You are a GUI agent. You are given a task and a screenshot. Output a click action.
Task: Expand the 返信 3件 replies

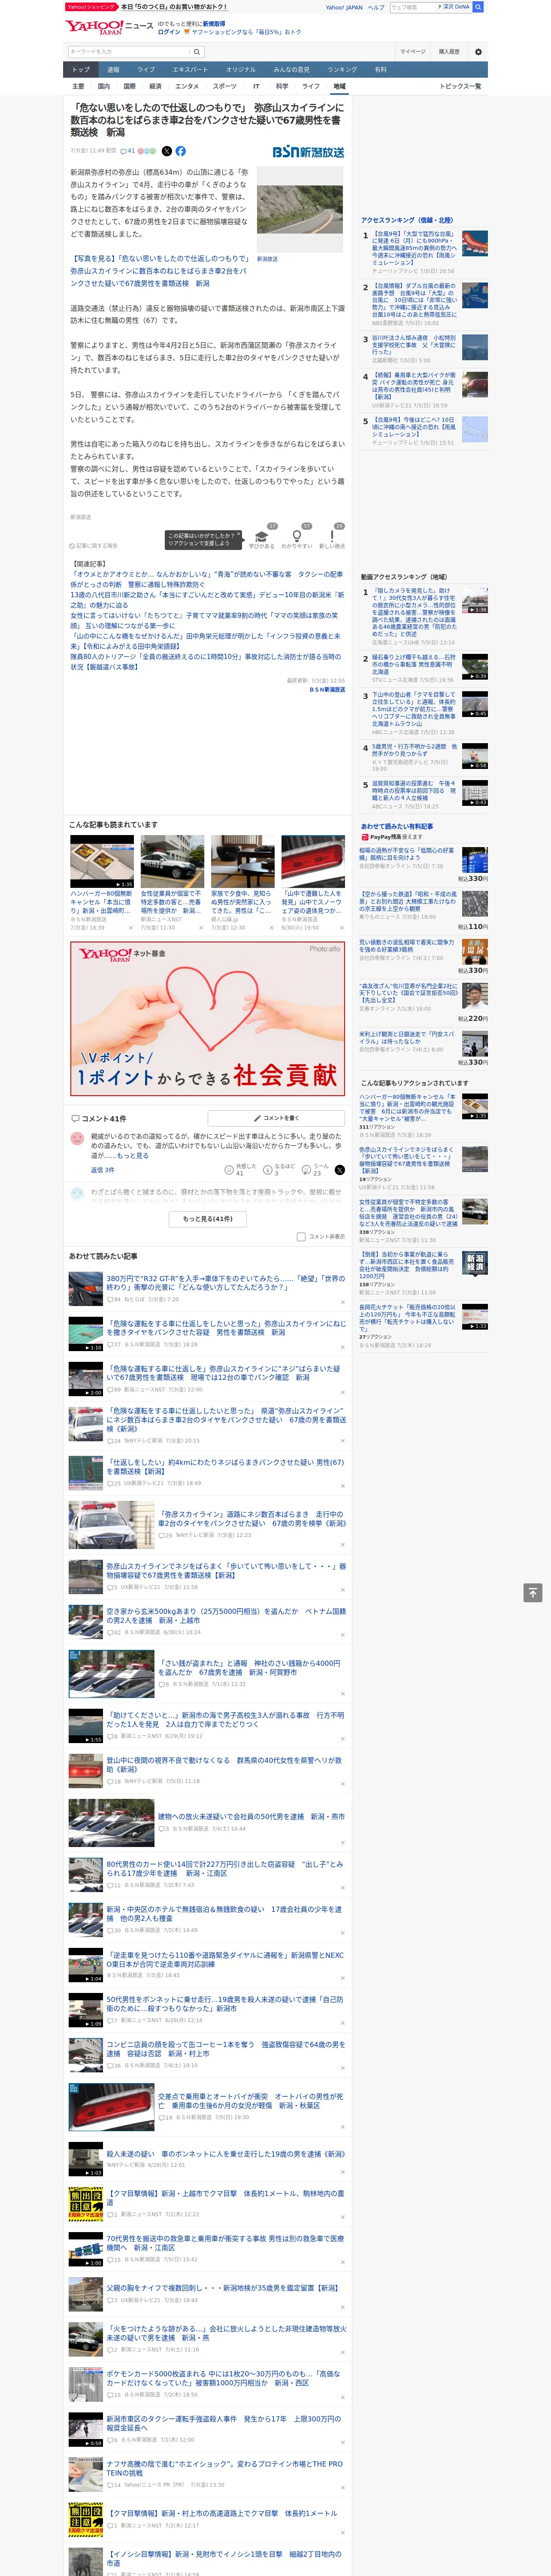(103, 1170)
